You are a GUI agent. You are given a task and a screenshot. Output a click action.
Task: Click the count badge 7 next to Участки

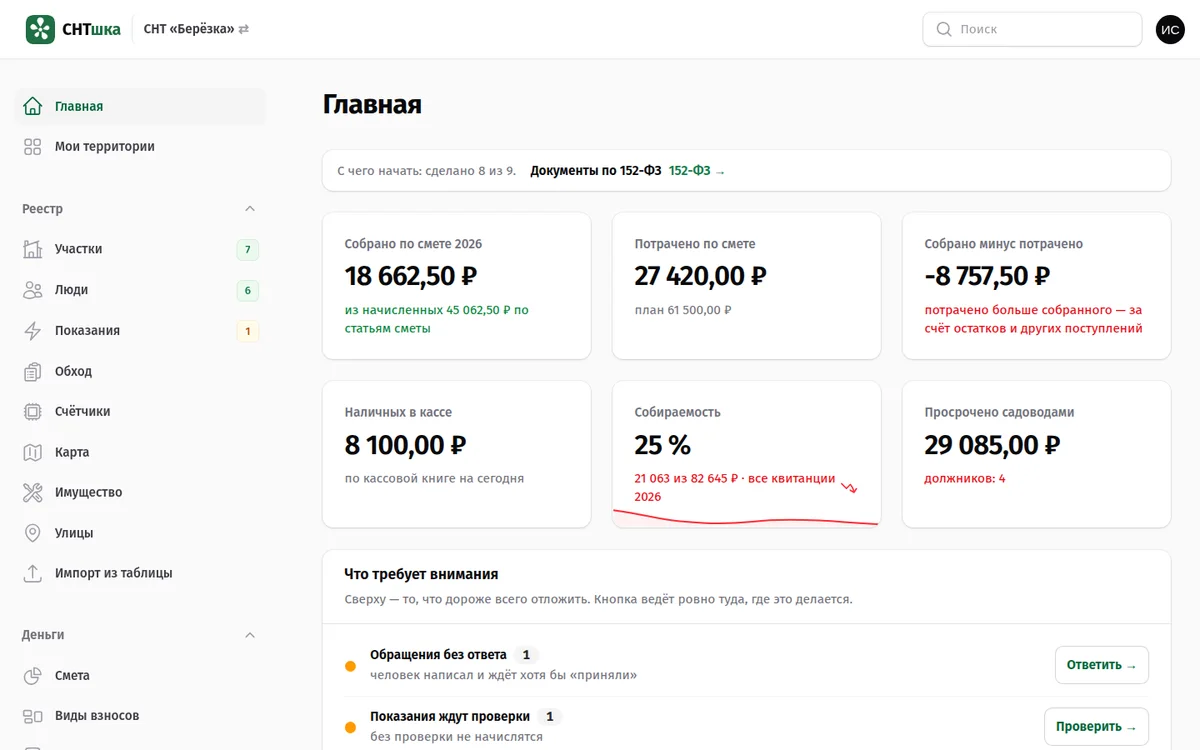click(248, 250)
